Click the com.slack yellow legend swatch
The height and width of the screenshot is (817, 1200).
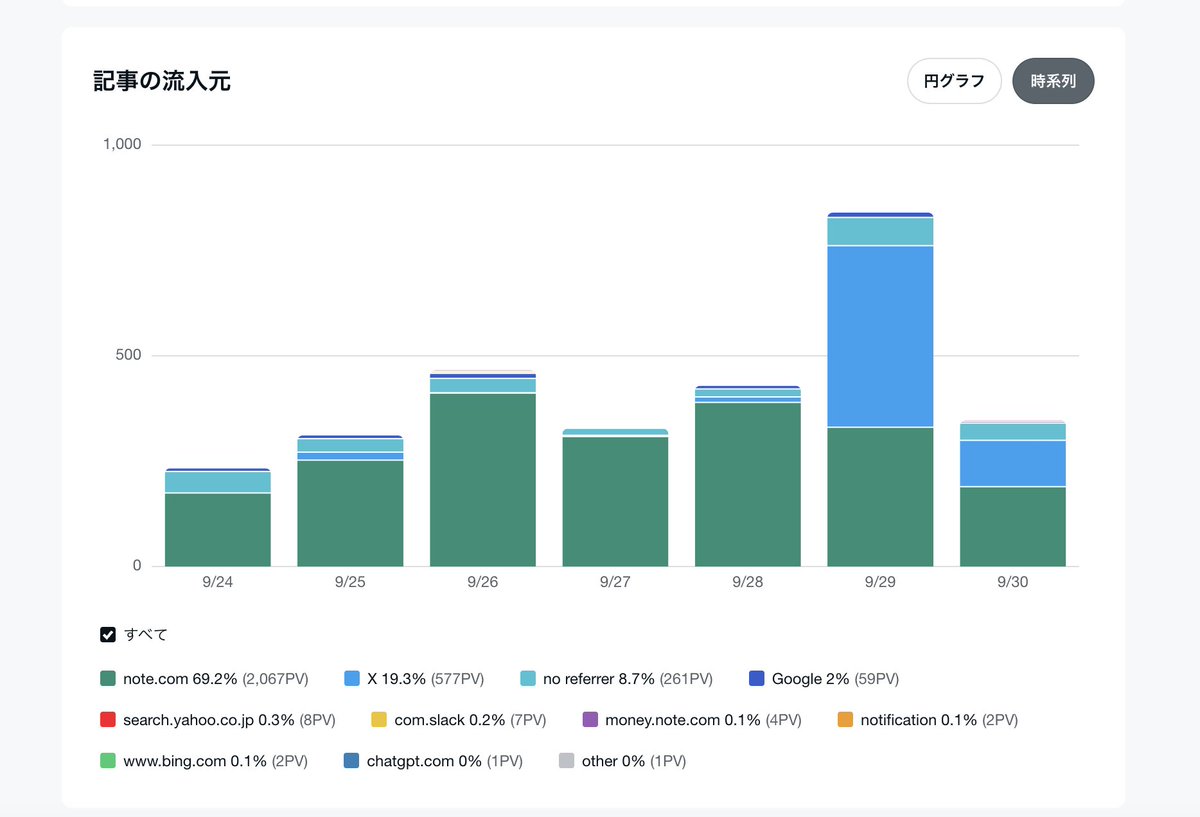click(379, 720)
